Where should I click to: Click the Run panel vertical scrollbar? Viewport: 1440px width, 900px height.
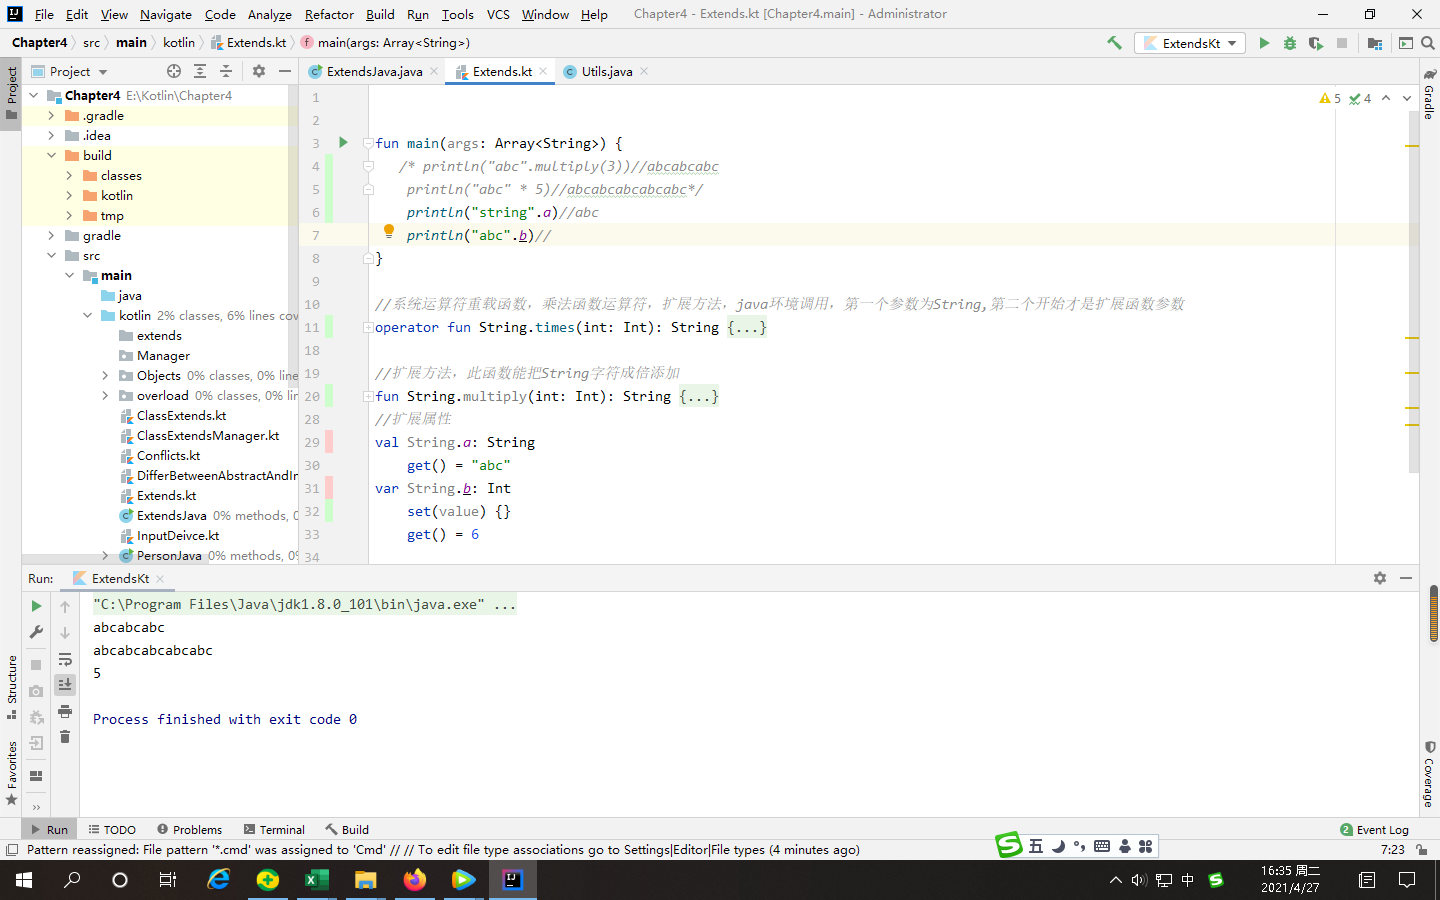[1433, 612]
